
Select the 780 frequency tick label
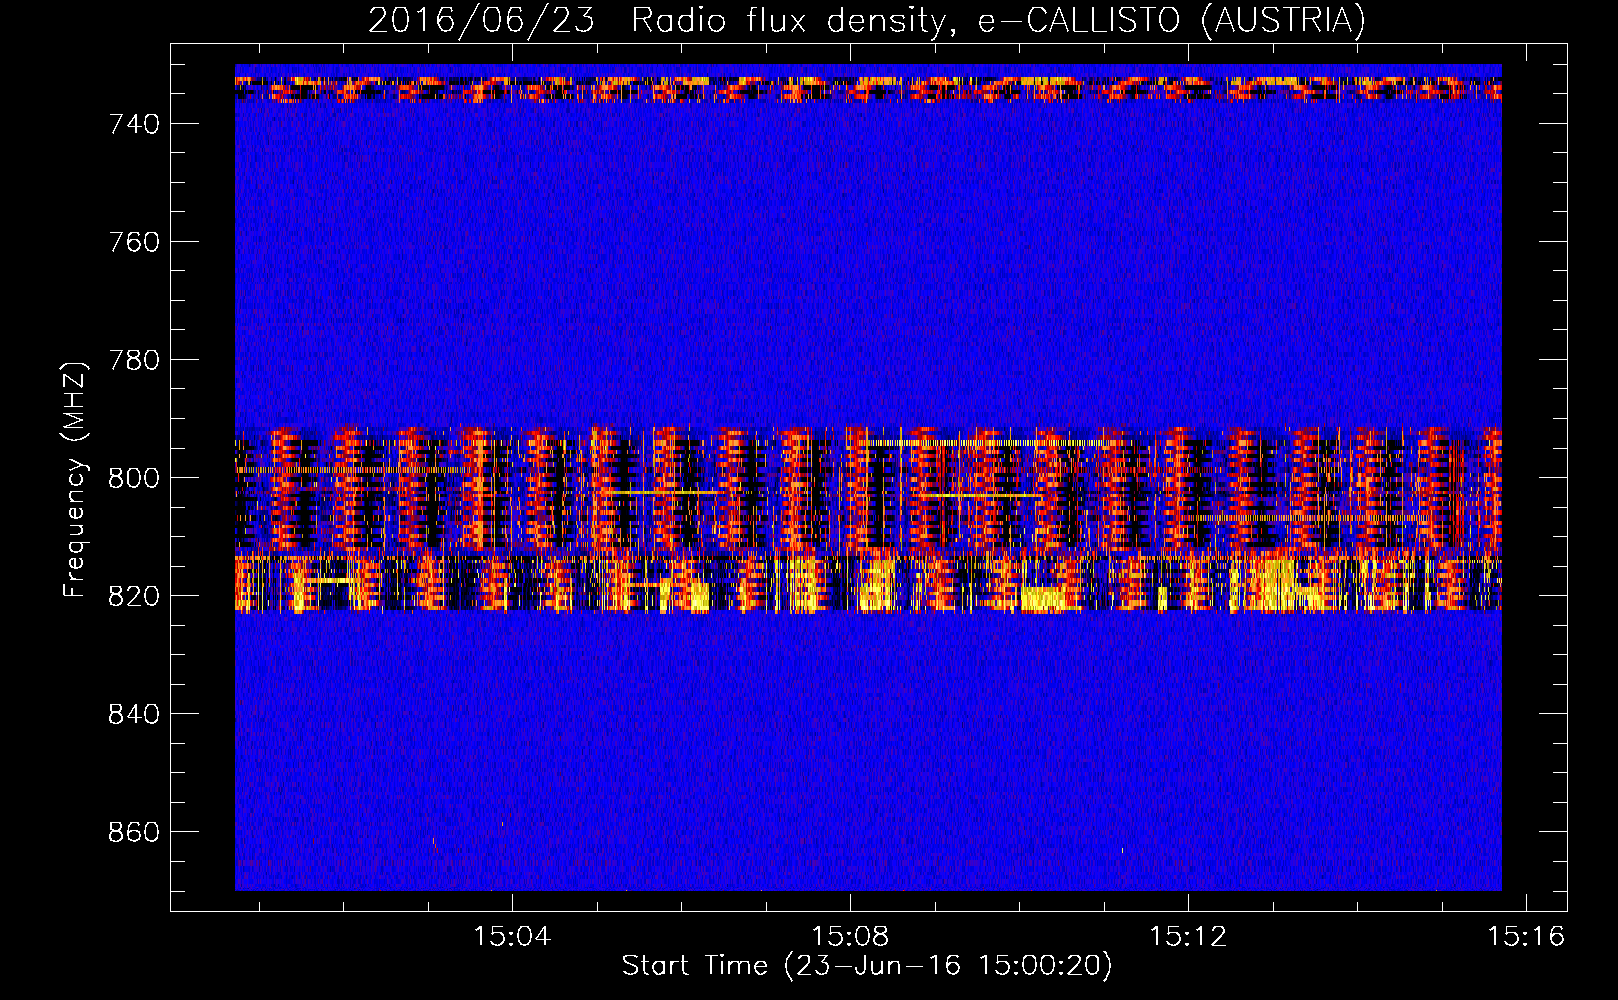(134, 360)
